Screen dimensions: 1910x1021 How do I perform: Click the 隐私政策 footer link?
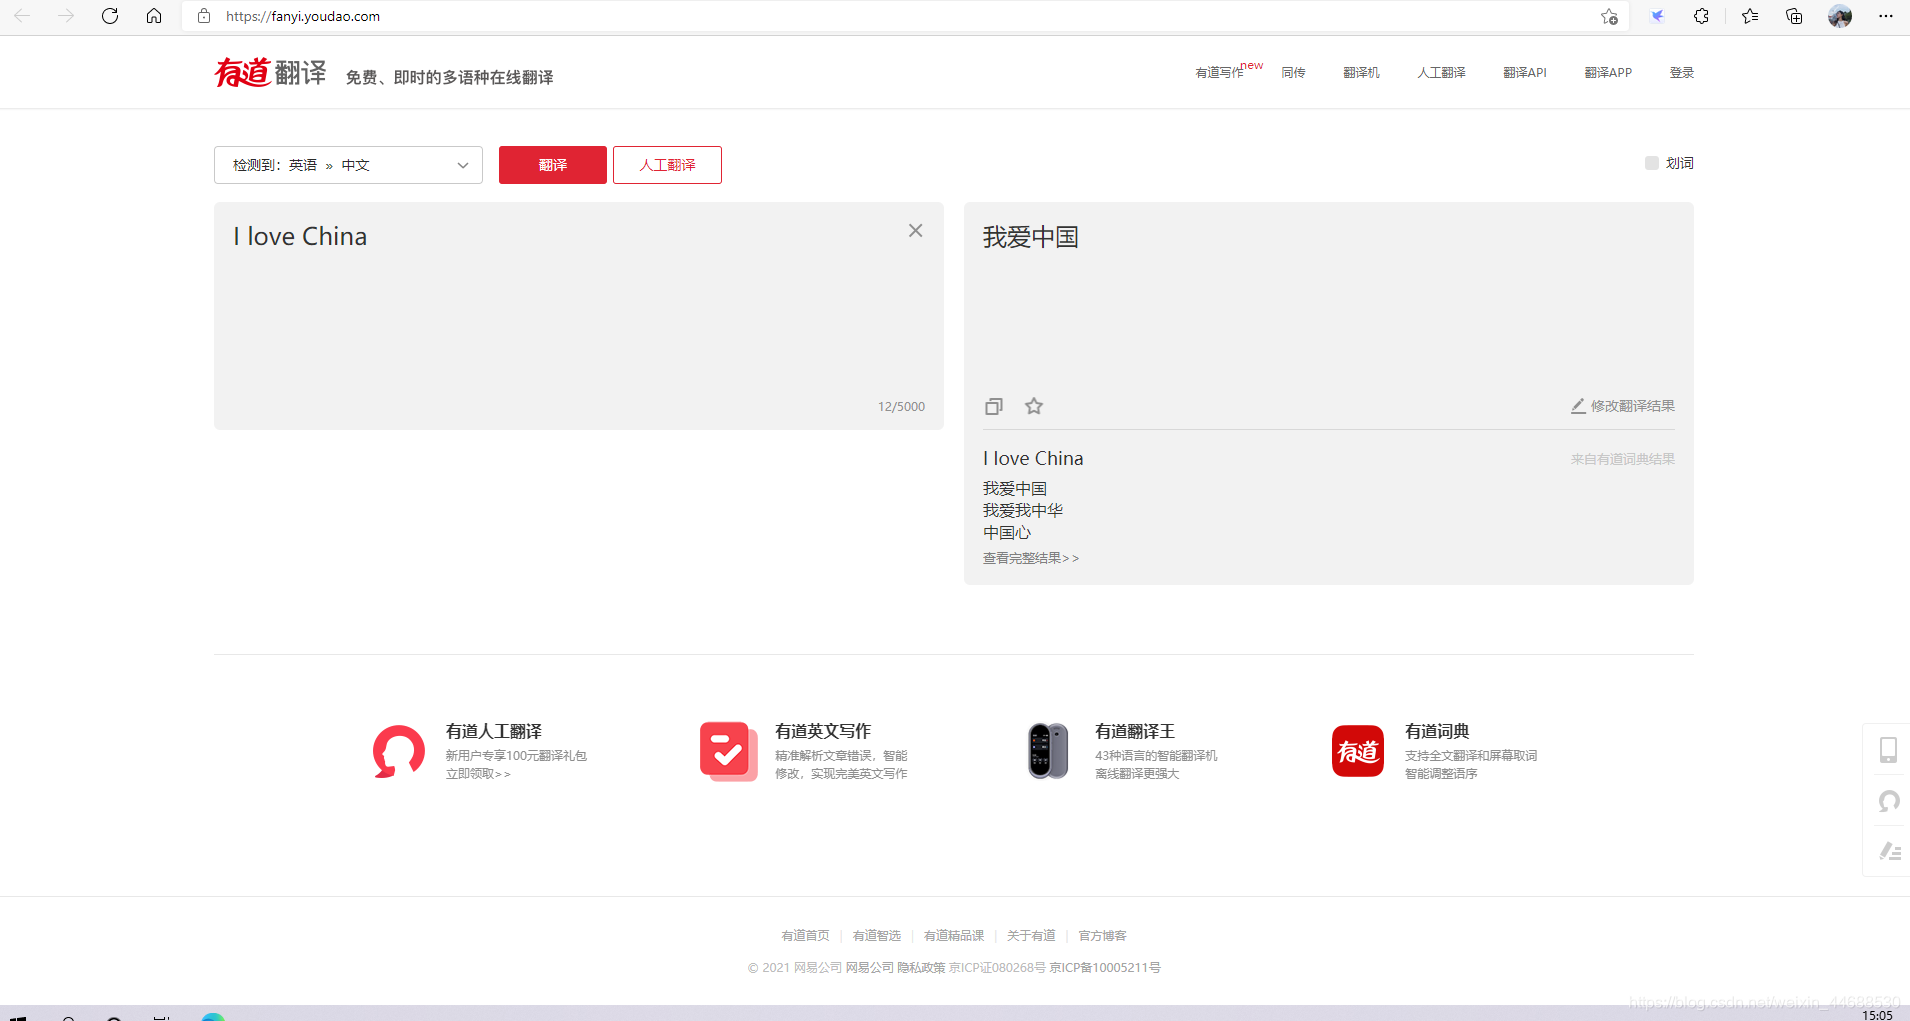(x=921, y=967)
